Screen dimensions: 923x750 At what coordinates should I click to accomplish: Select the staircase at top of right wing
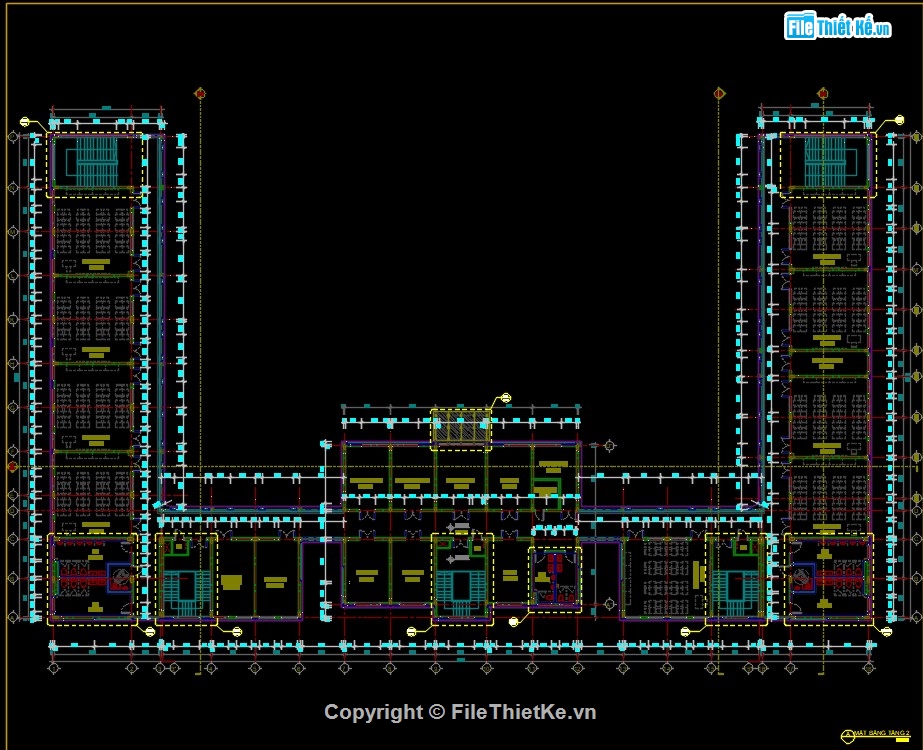pos(826,162)
